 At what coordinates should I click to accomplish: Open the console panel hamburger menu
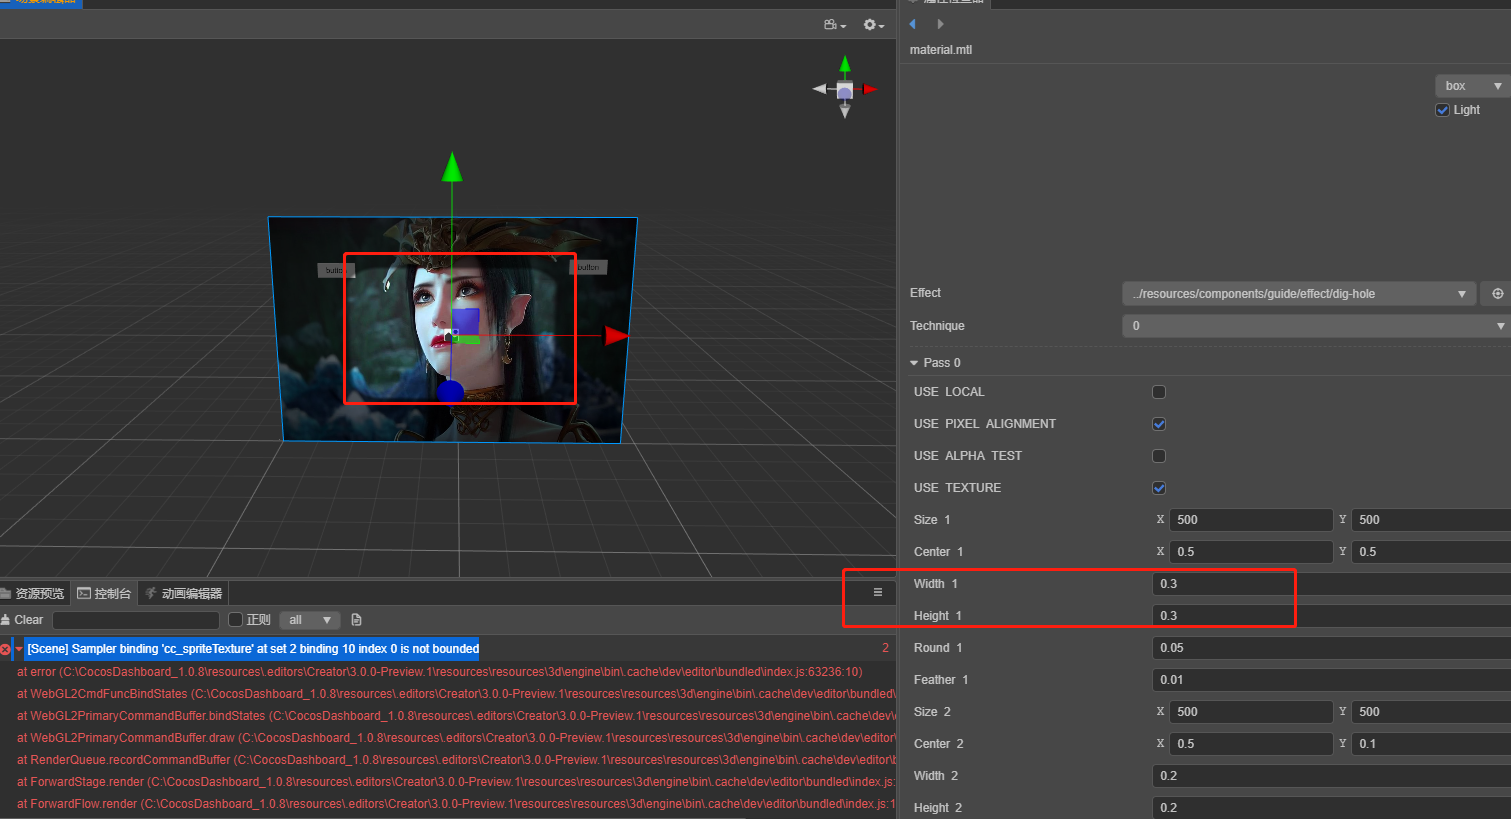tap(878, 592)
